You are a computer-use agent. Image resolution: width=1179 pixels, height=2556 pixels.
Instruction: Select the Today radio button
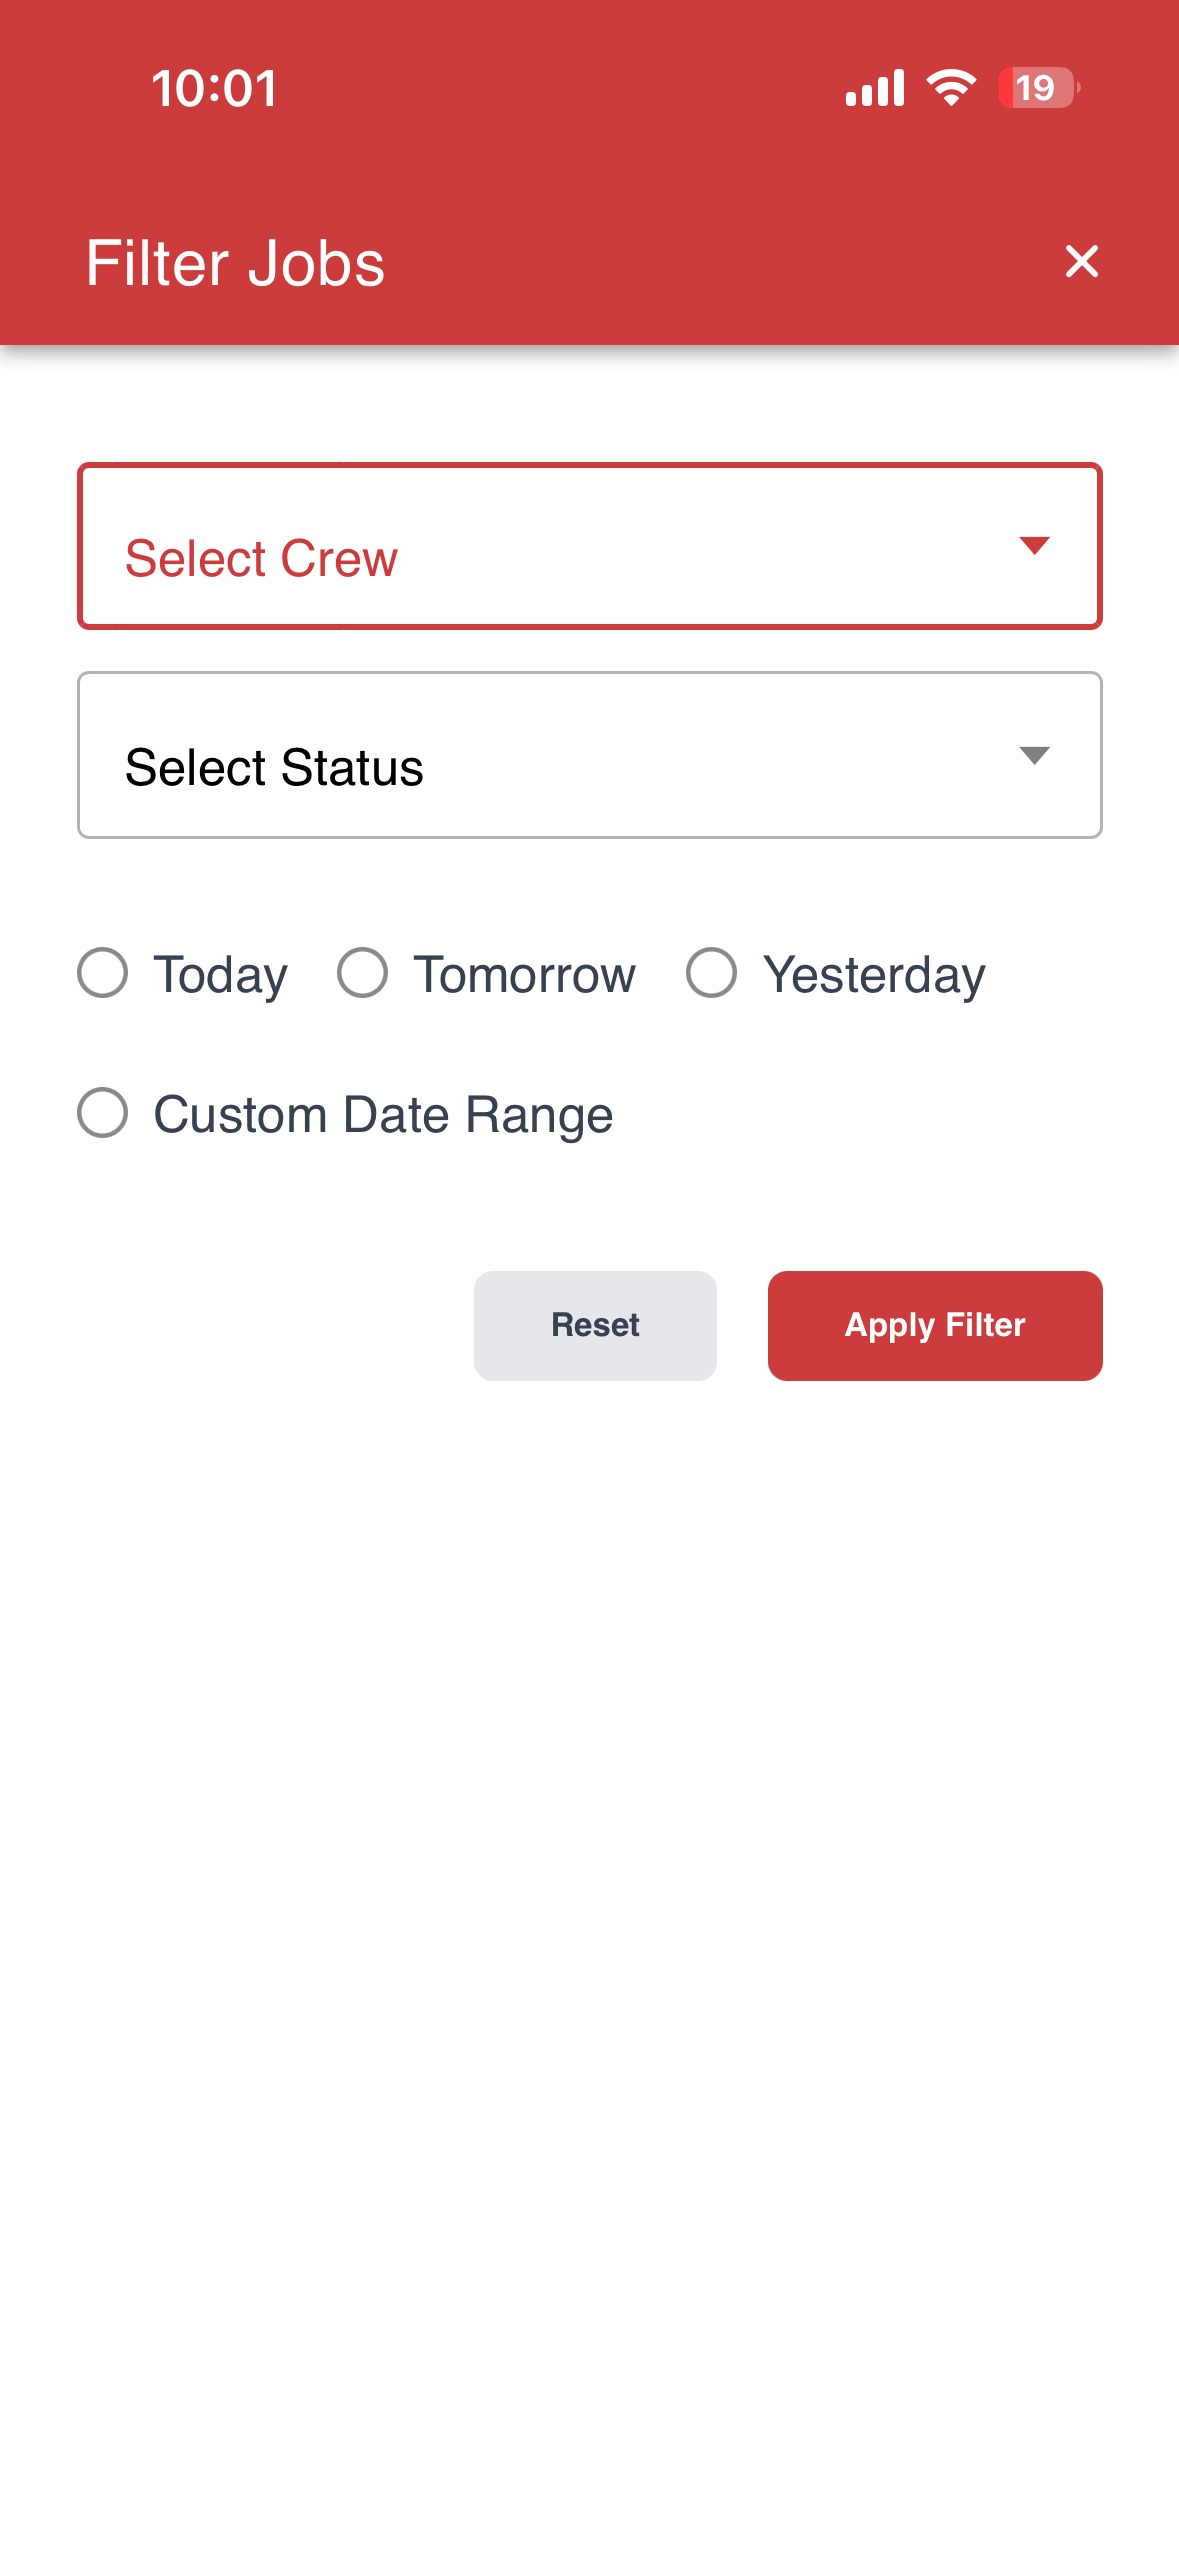coord(102,973)
